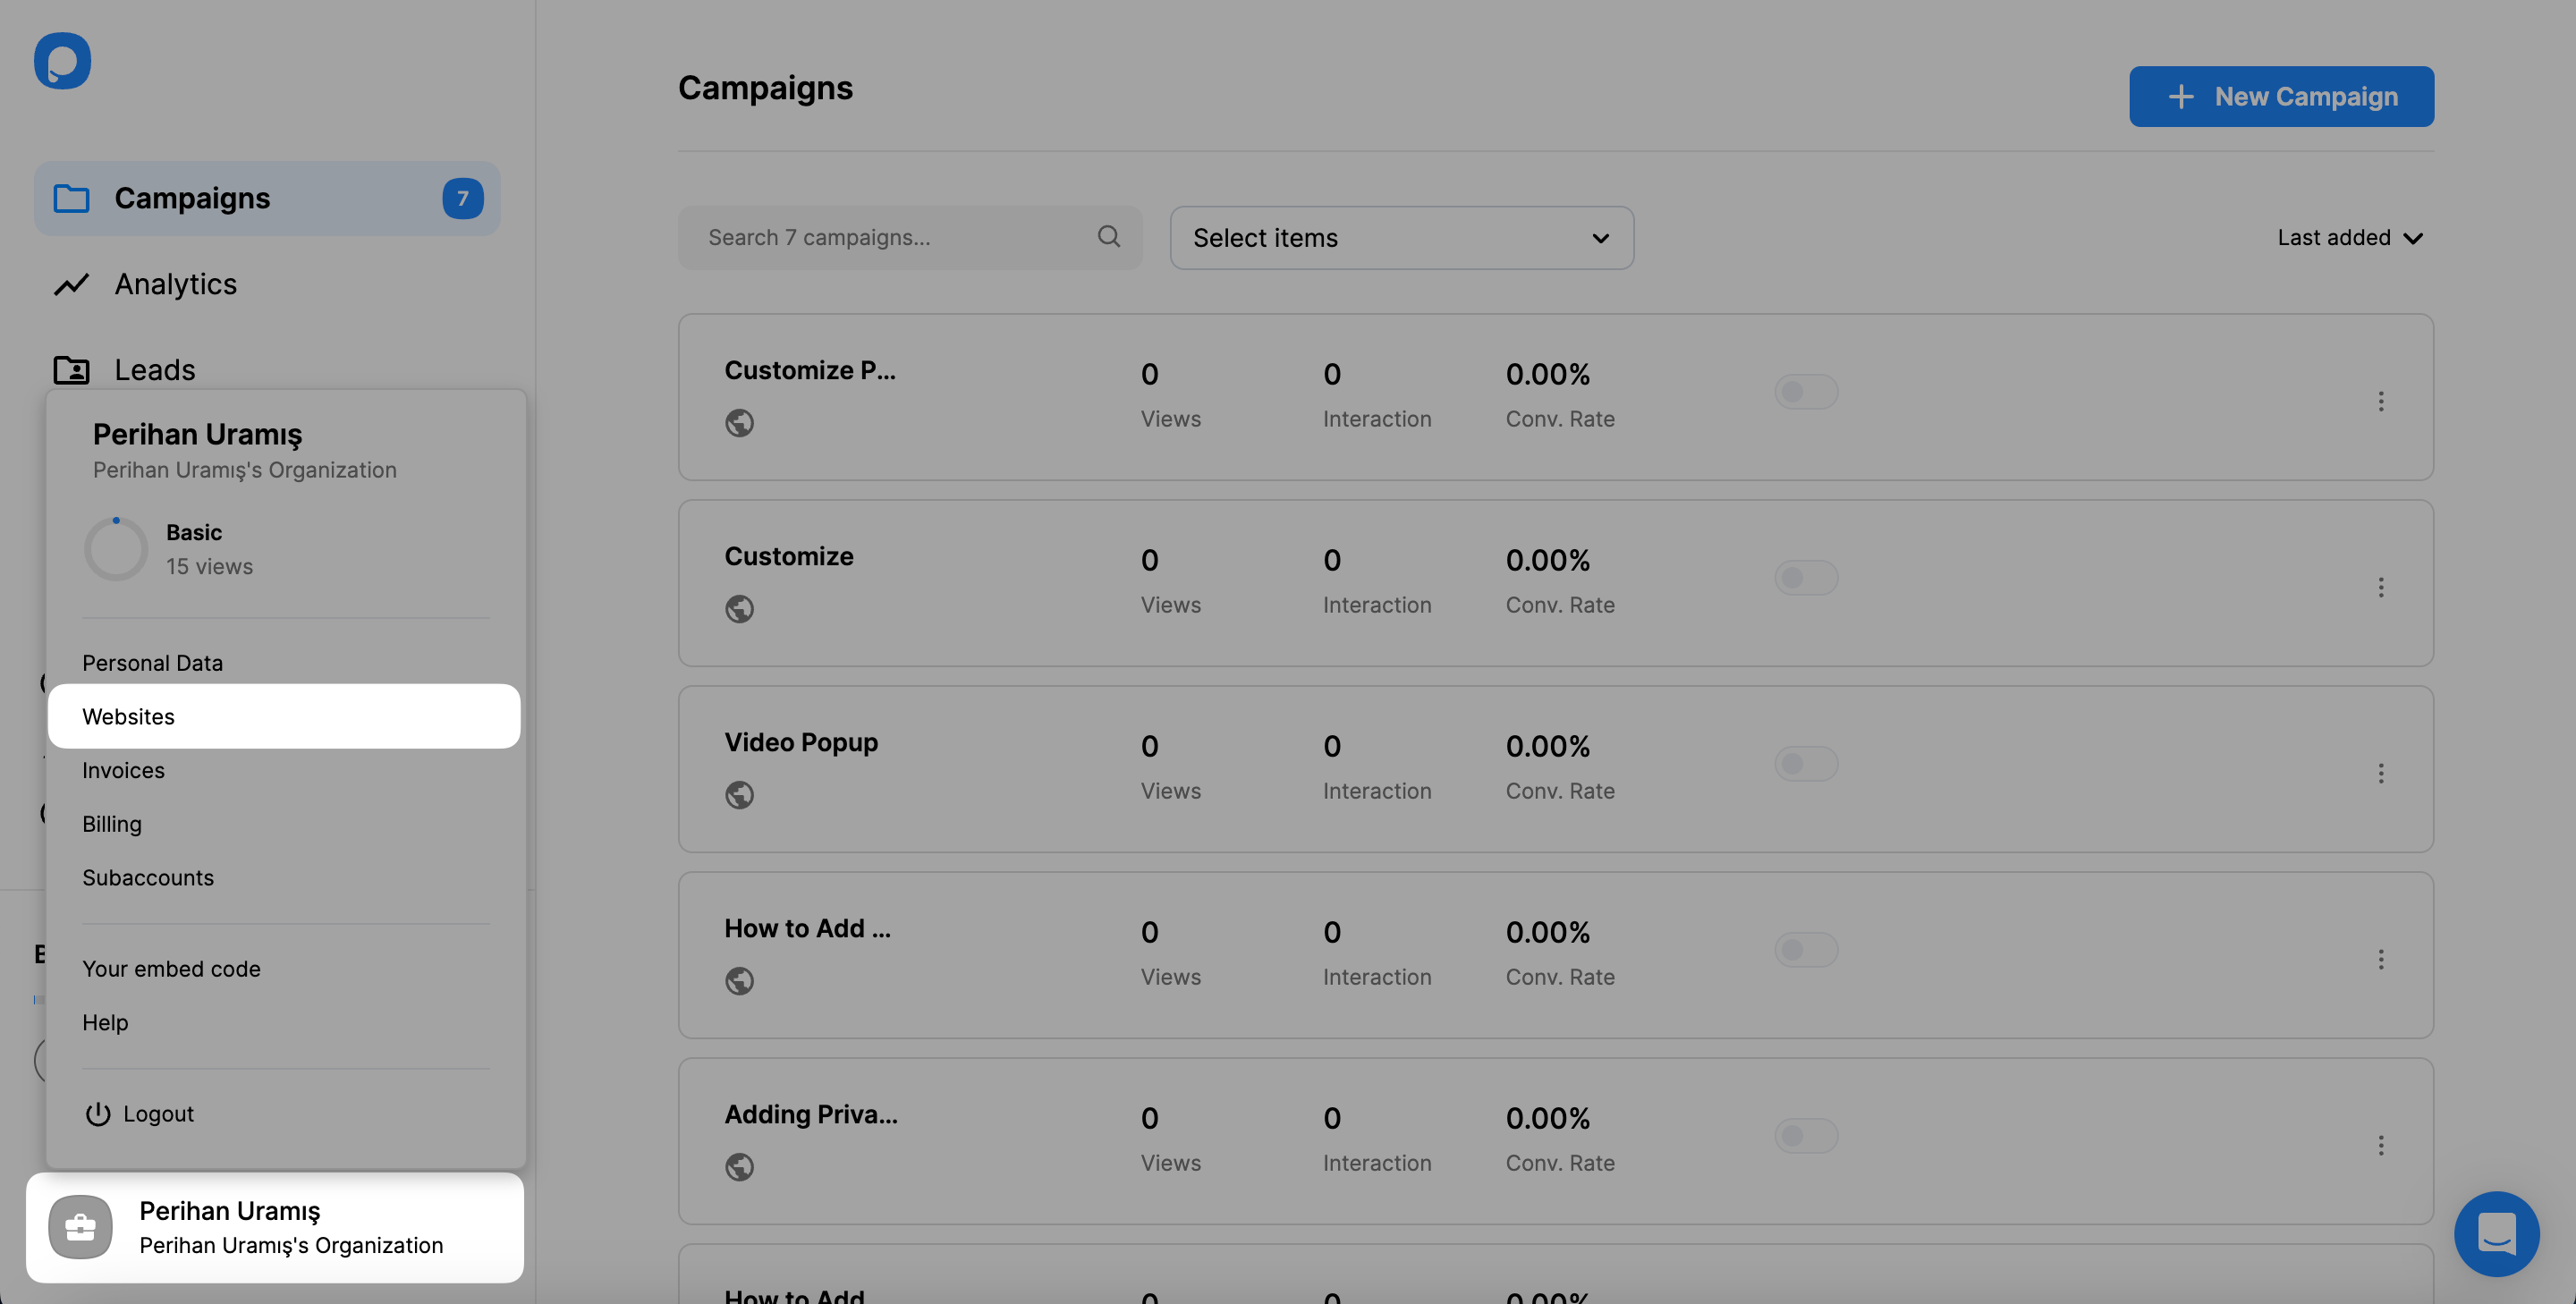Click the Logout power icon in profile menu
The height and width of the screenshot is (1304, 2576).
pyautogui.click(x=97, y=1113)
